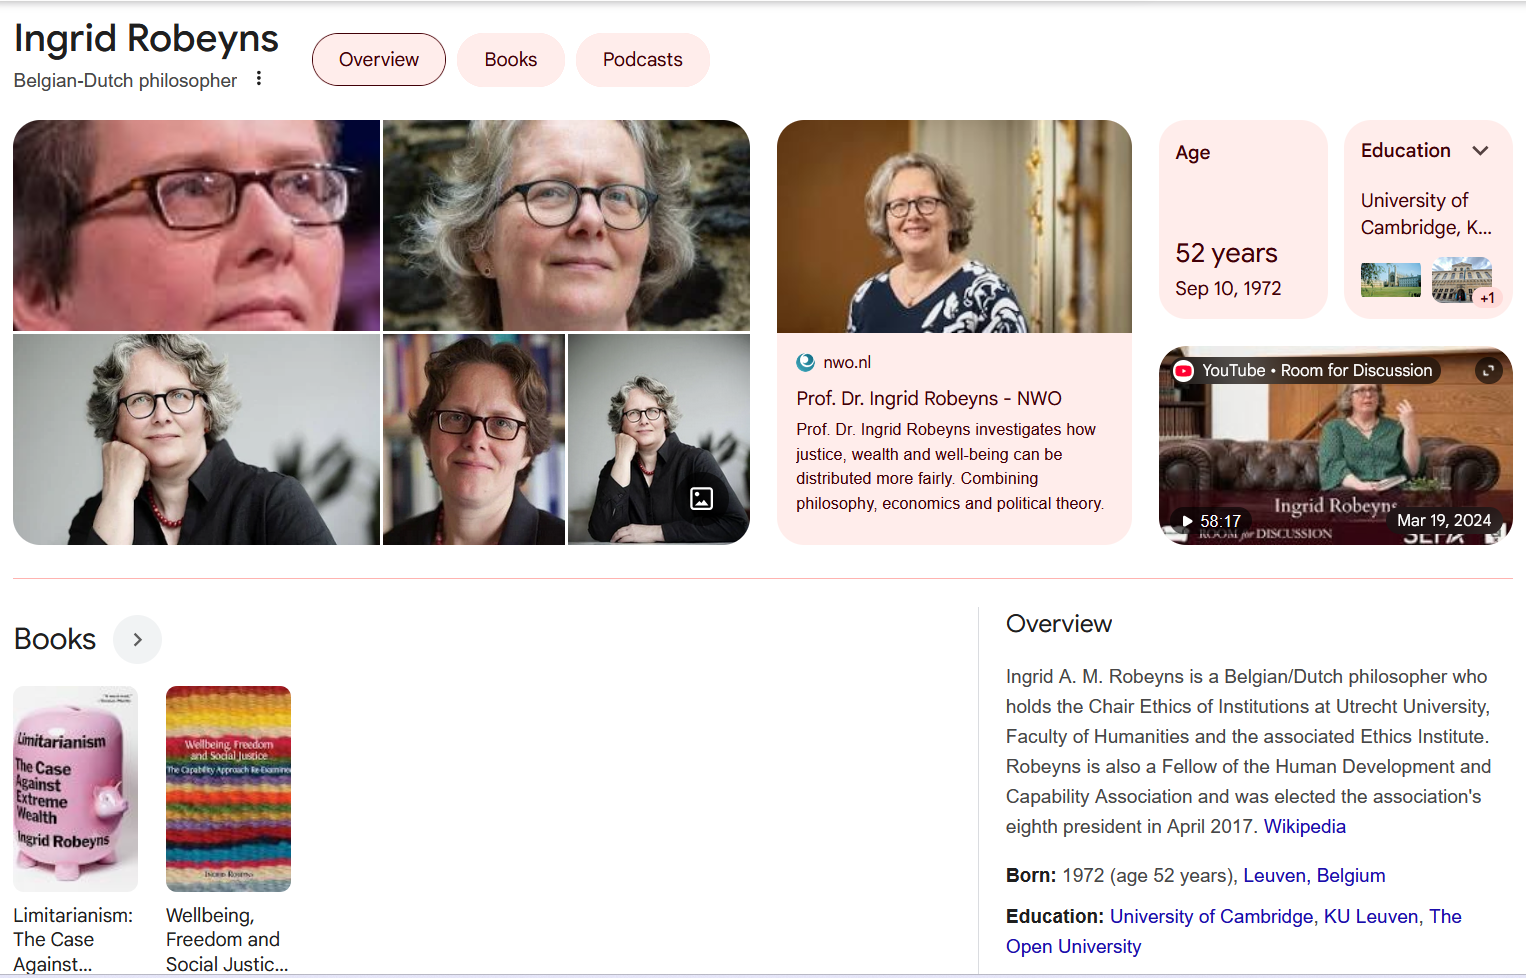
Task: Open the Podcasts tab
Action: click(x=643, y=60)
